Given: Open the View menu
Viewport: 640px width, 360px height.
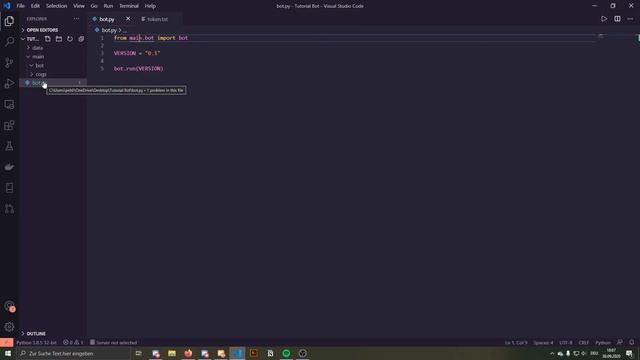Looking at the screenshot, I should (79, 6).
